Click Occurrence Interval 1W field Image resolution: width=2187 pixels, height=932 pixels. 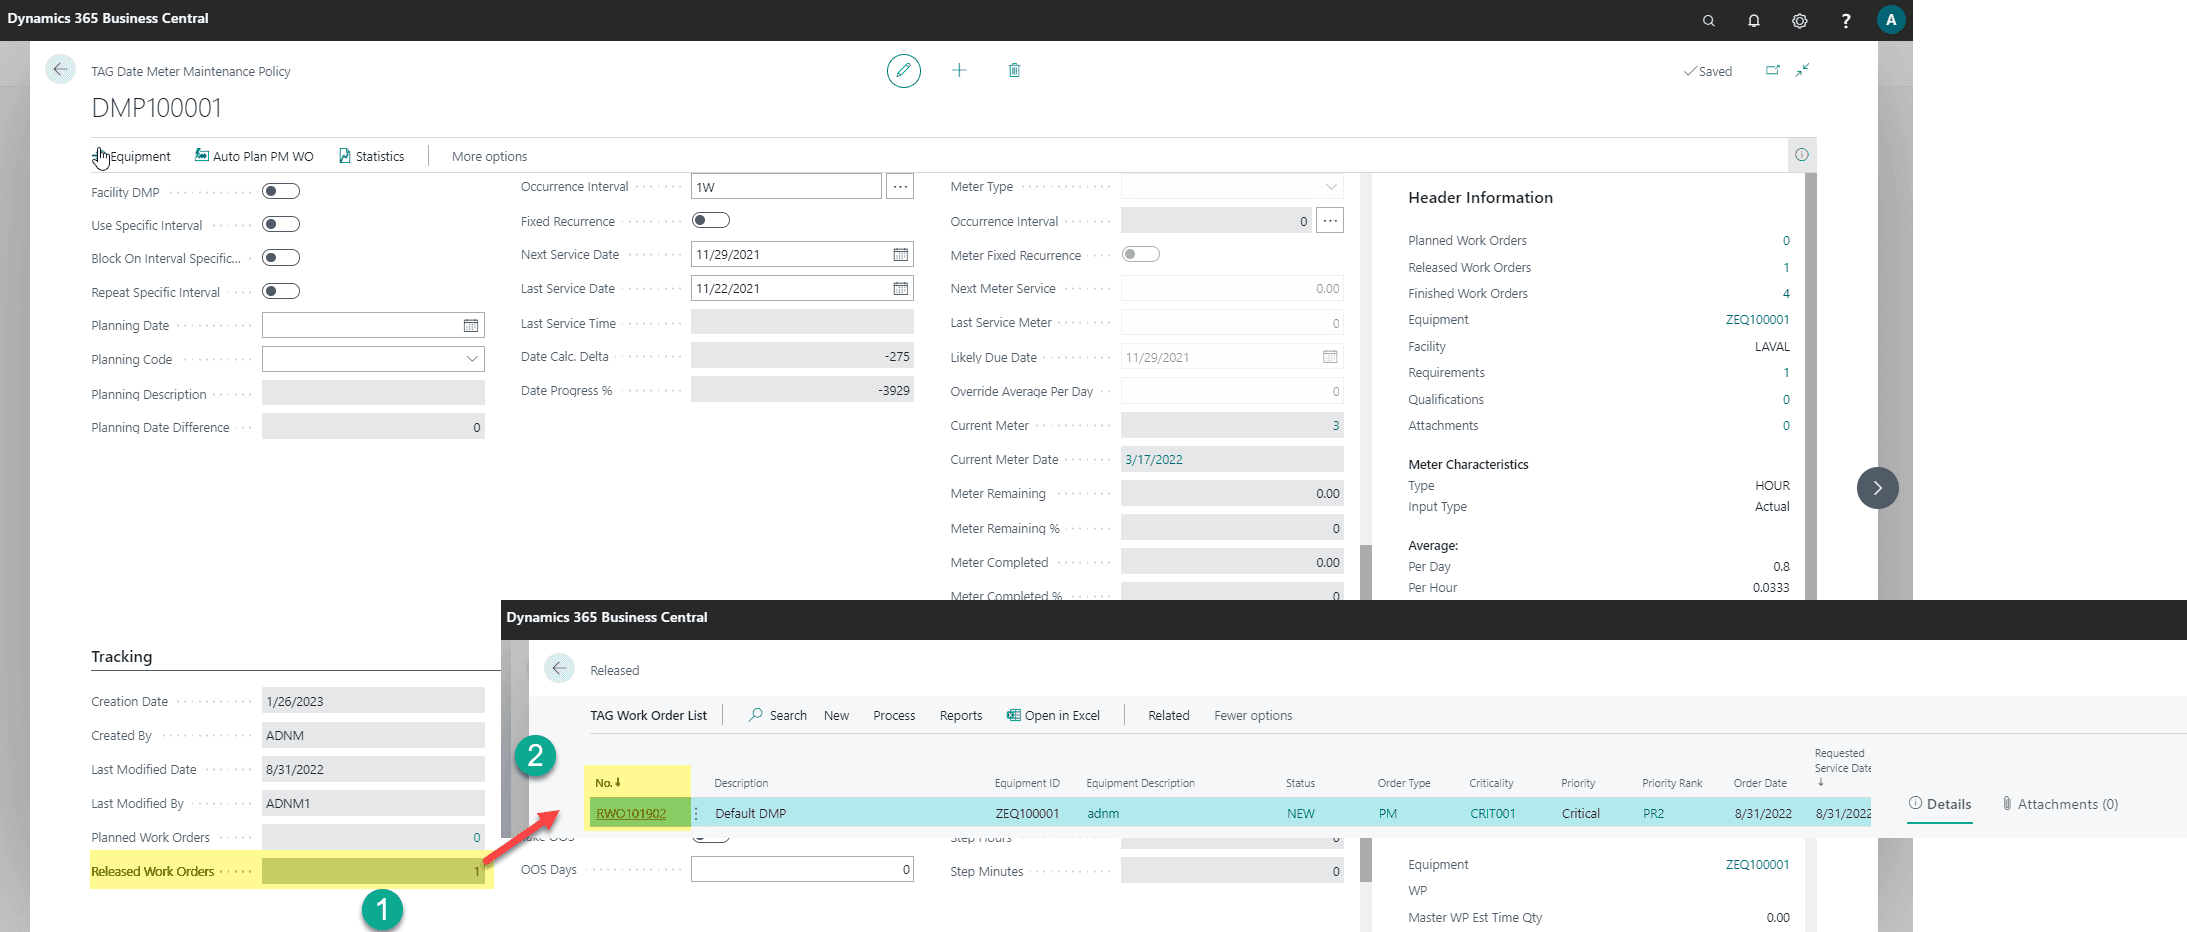pyautogui.click(x=786, y=187)
